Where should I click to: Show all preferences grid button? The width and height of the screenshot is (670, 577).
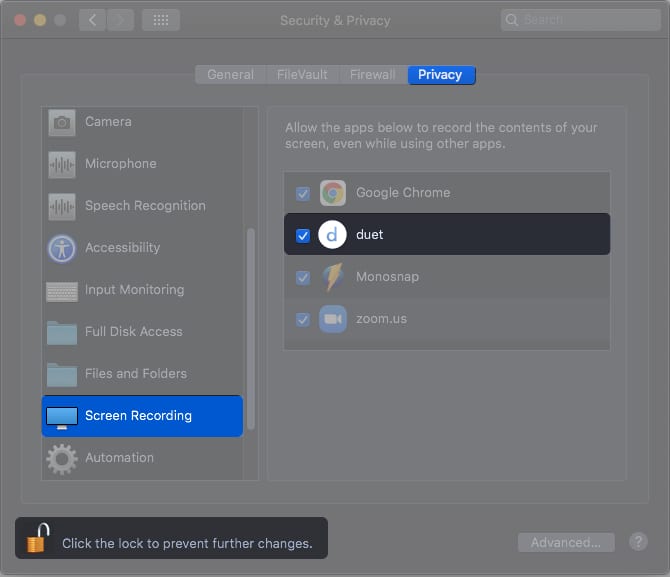pyautogui.click(x=161, y=20)
